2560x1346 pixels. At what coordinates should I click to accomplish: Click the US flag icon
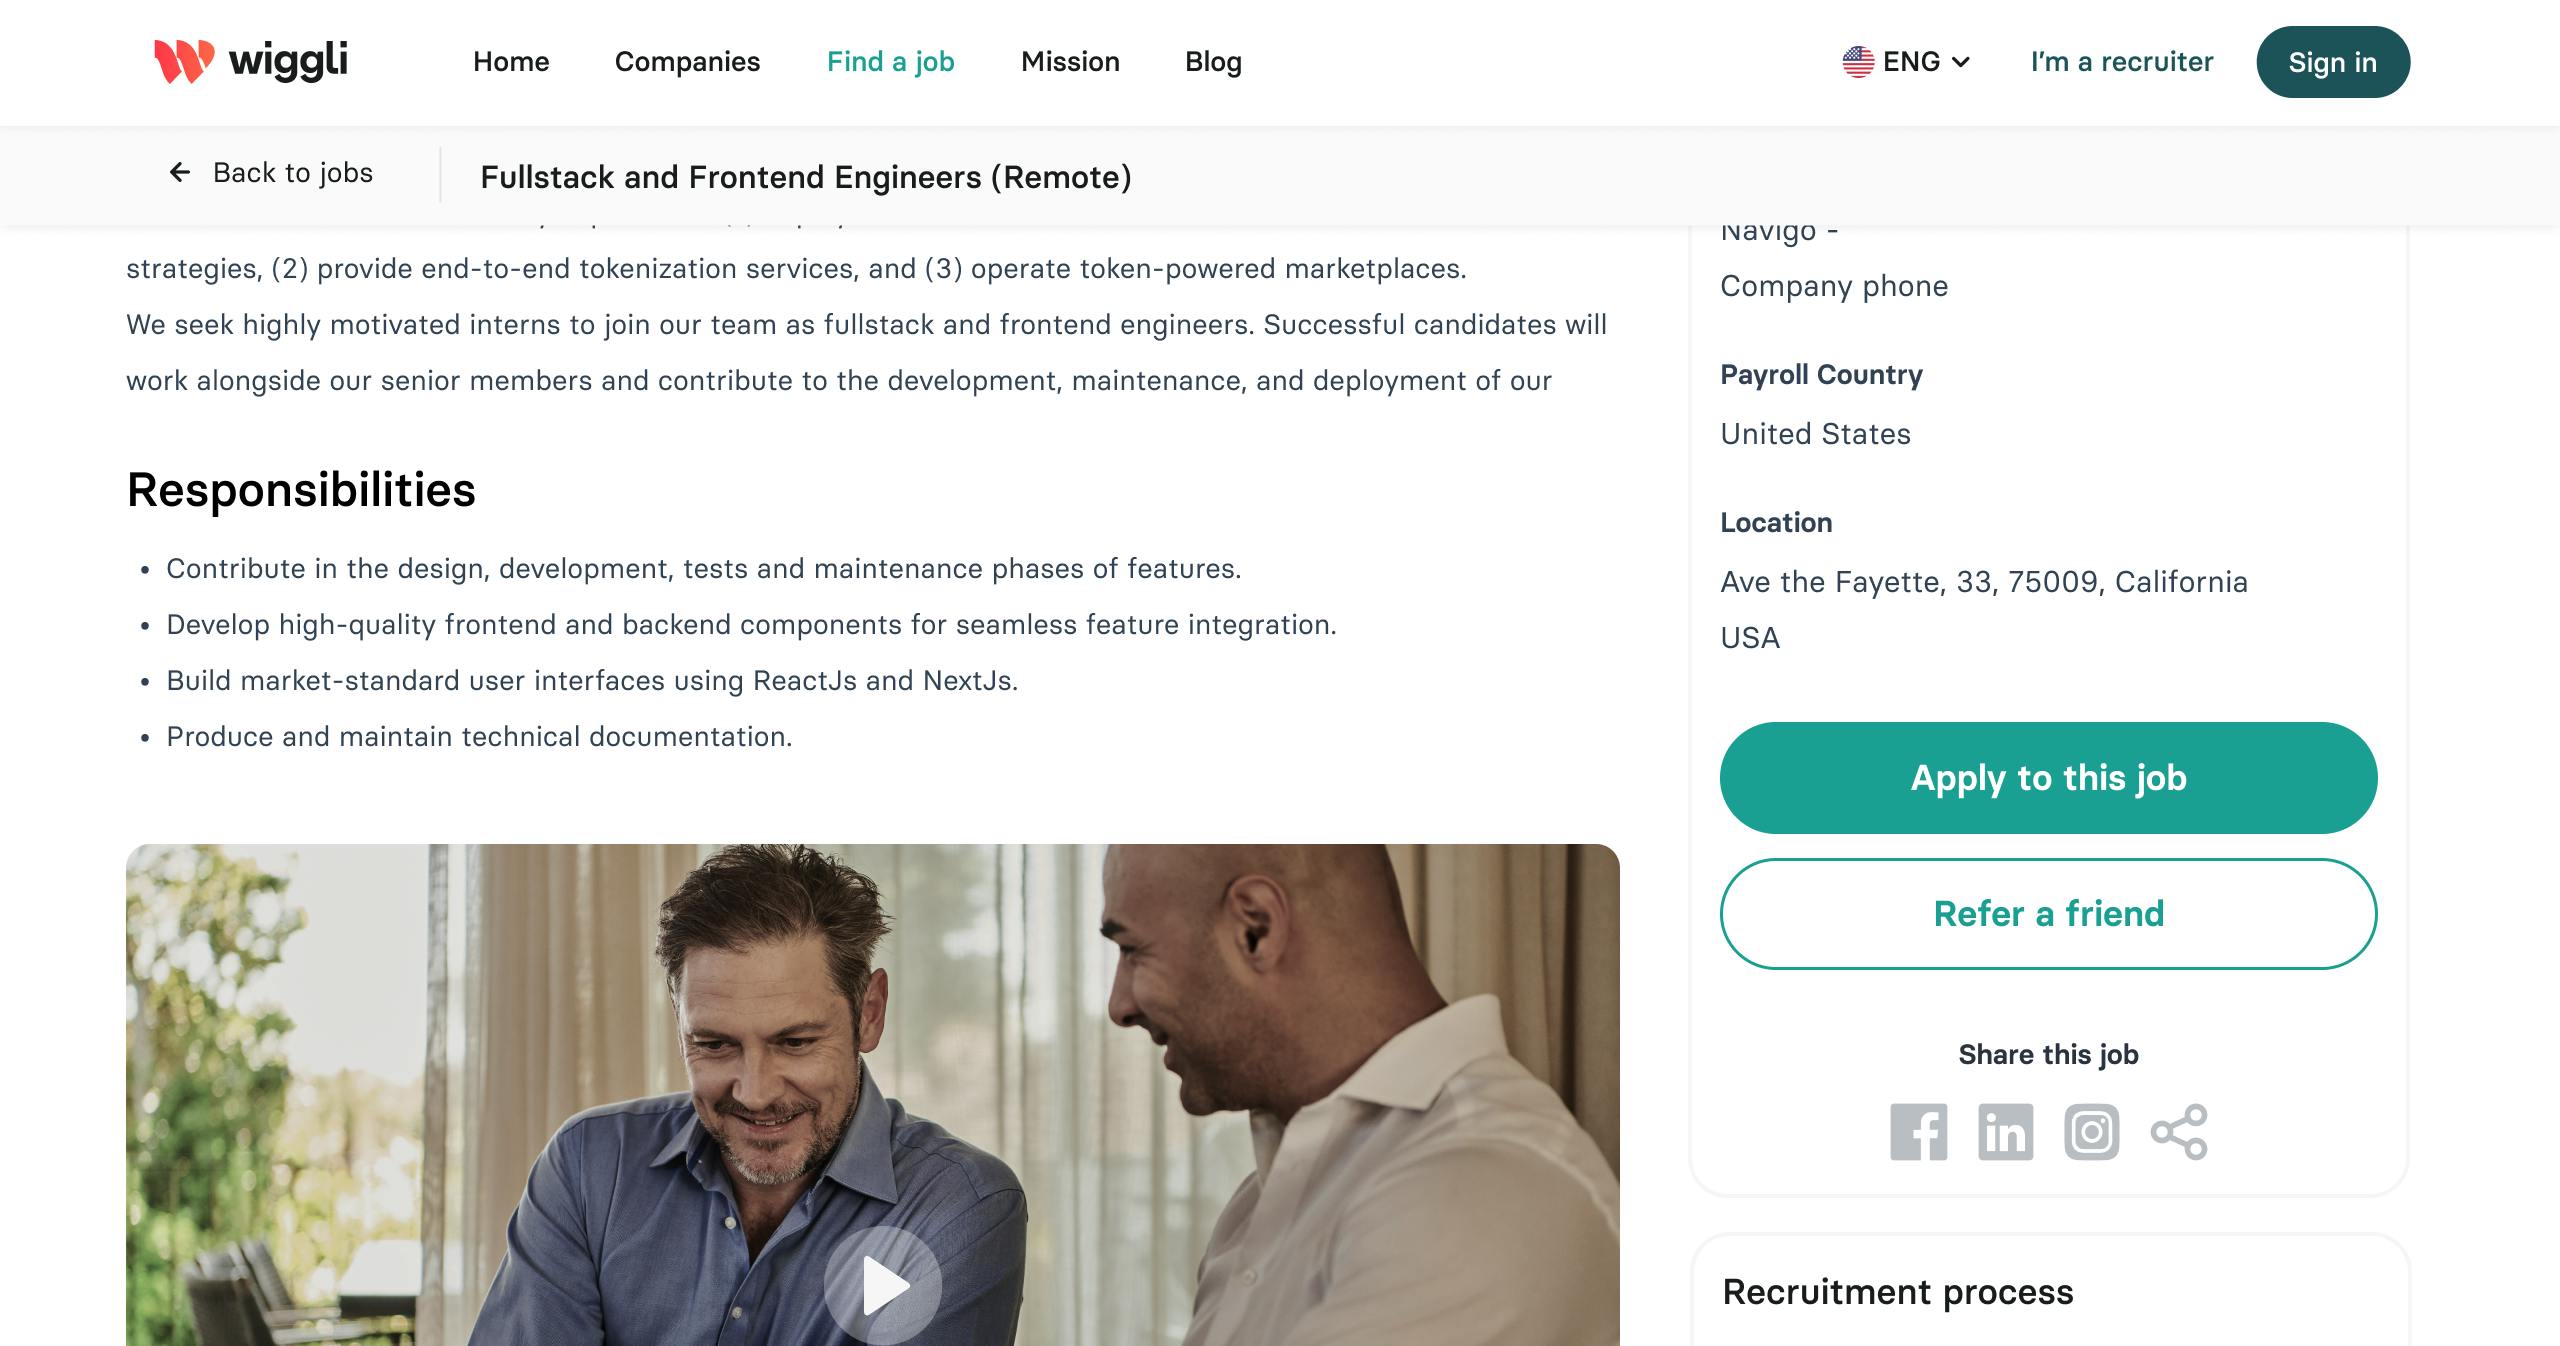coord(1858,62)
